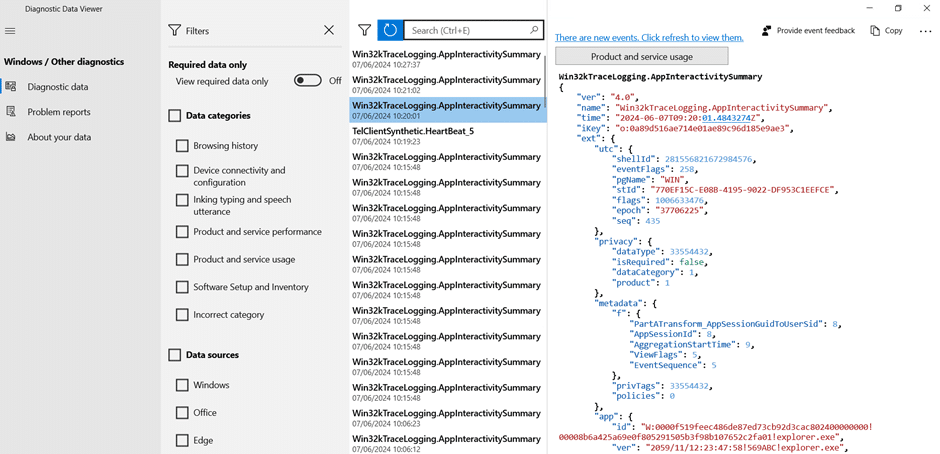Check the Data categories checkbox

[174, 116]
